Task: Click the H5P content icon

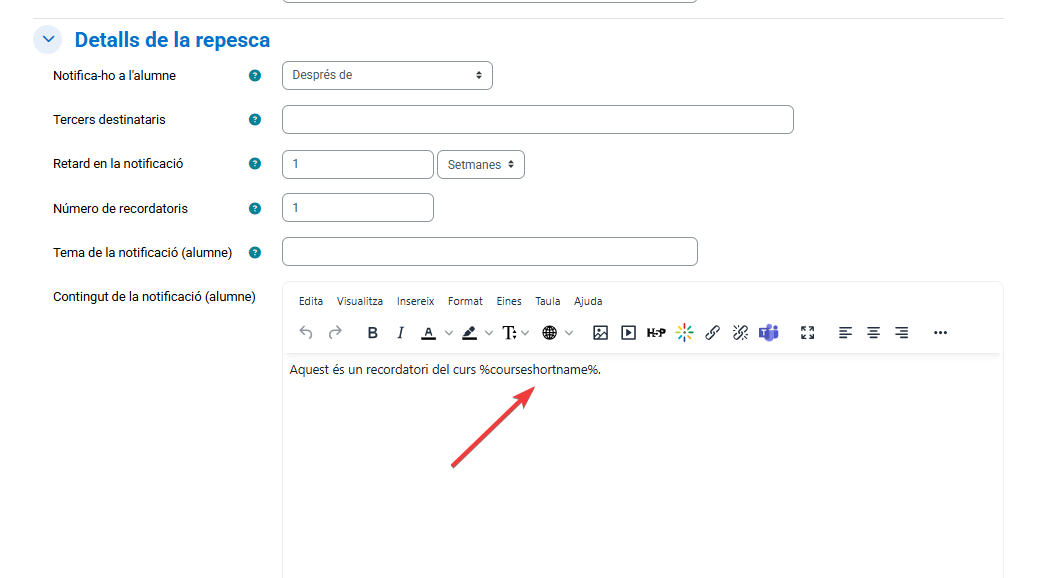Action: pos(656,333)
